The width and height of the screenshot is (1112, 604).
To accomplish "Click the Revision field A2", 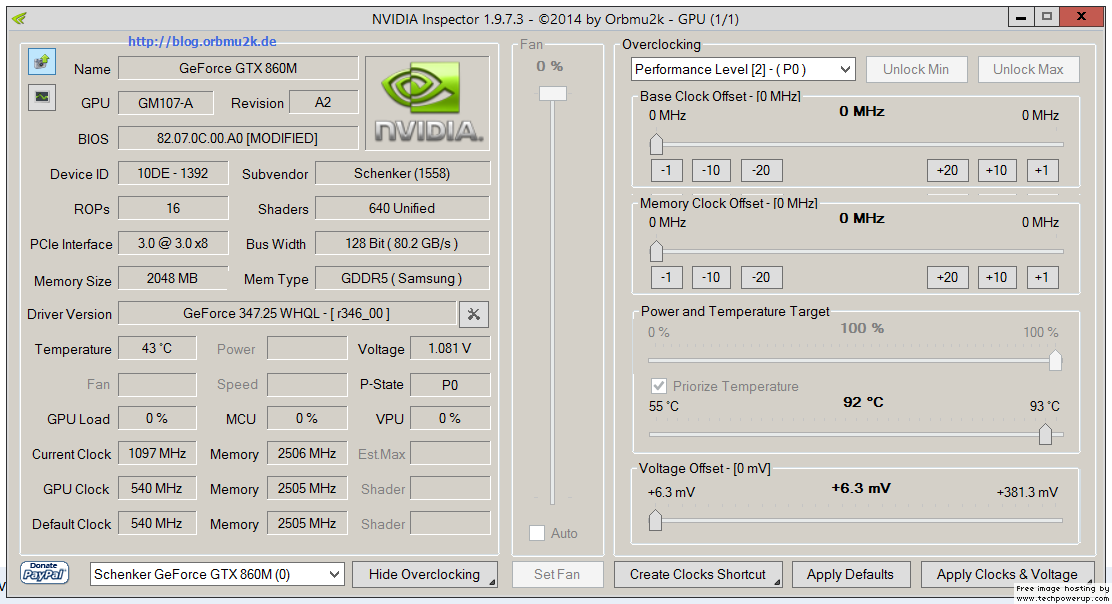I will click(x=323, y=103).
